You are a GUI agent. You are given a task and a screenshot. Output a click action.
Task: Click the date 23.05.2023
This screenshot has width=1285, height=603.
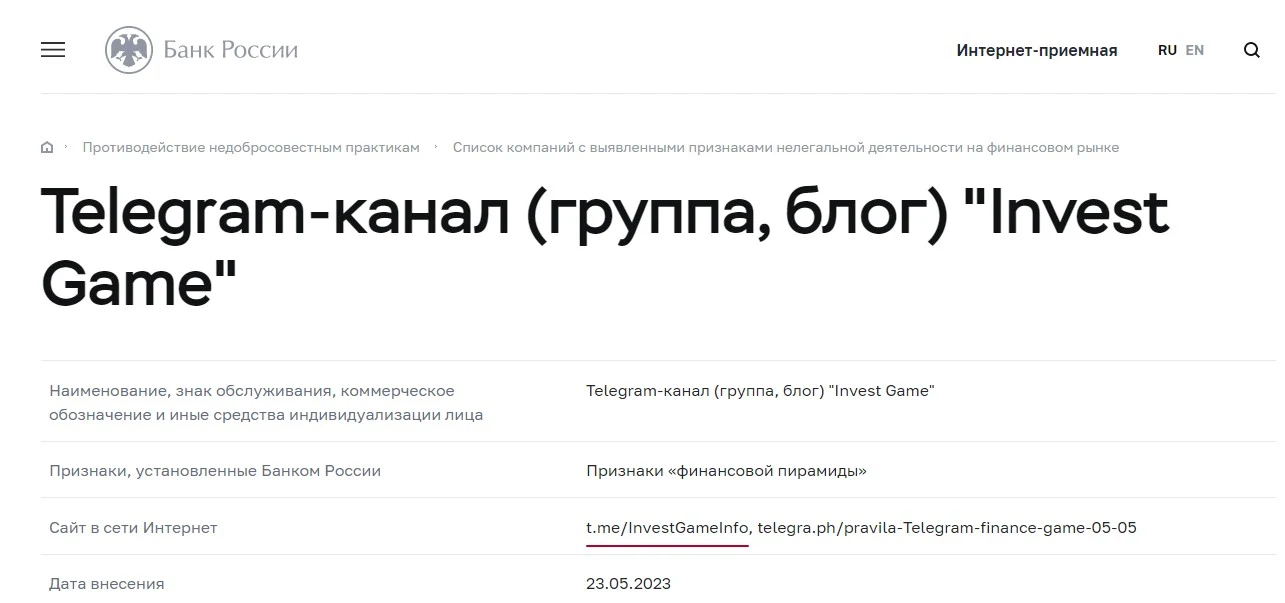628,584
